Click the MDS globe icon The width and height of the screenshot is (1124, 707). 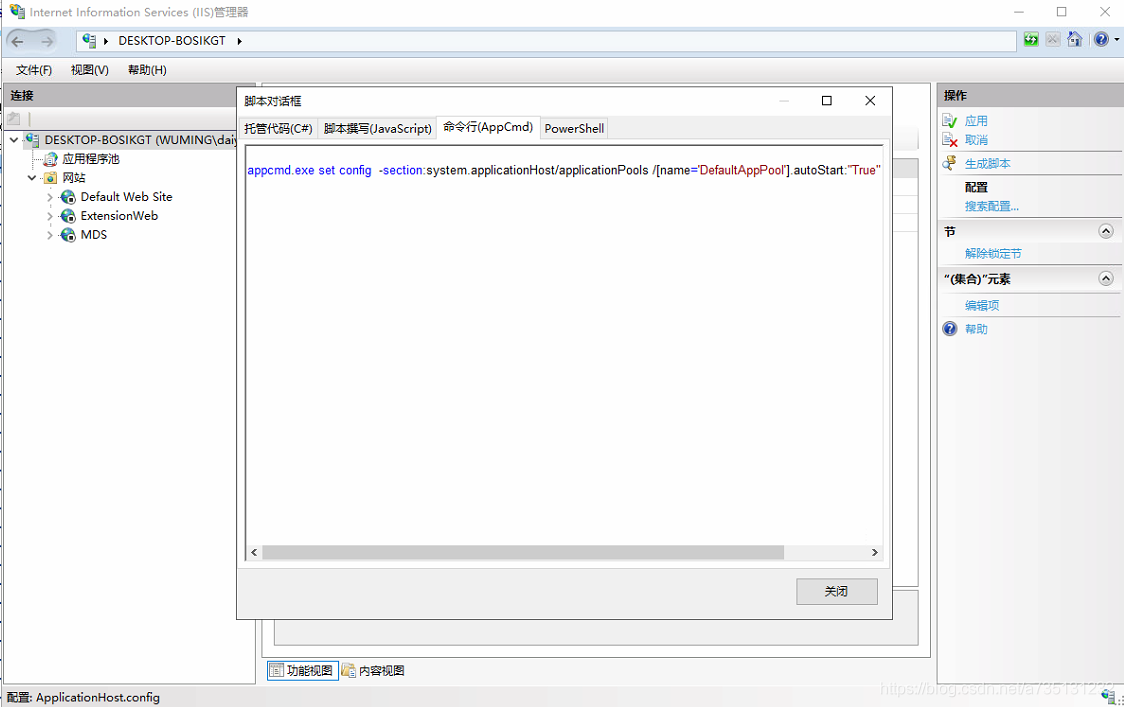pyautogui.click(x=68, y=235)
